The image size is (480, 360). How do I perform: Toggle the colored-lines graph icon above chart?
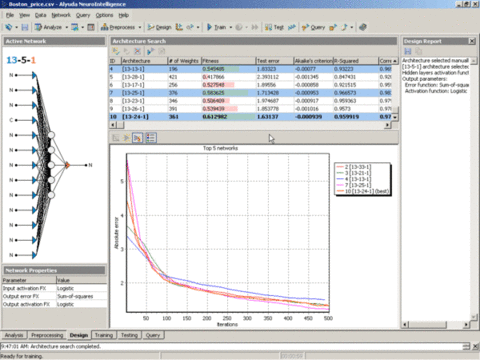(x=137, y=138)
